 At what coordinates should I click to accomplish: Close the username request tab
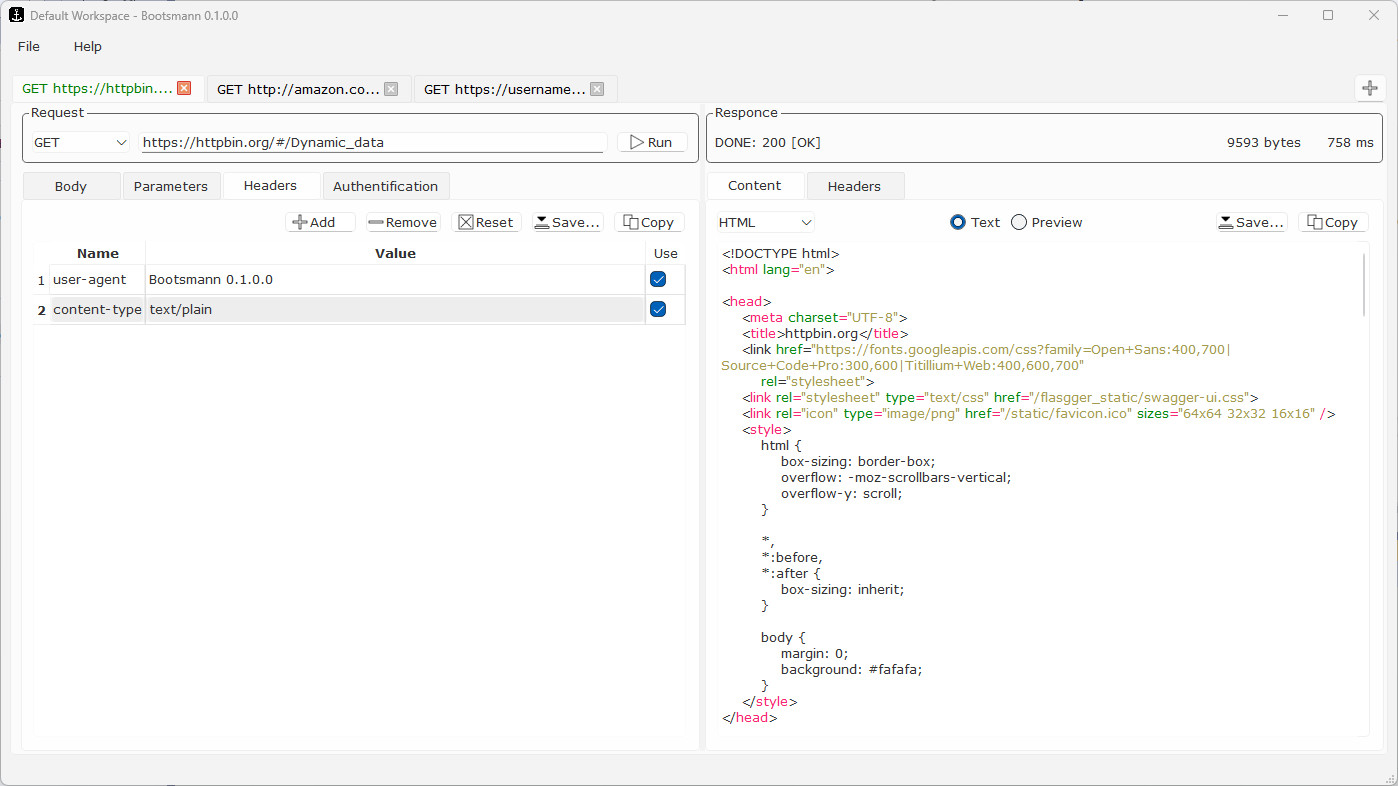[x=597, y=89]
